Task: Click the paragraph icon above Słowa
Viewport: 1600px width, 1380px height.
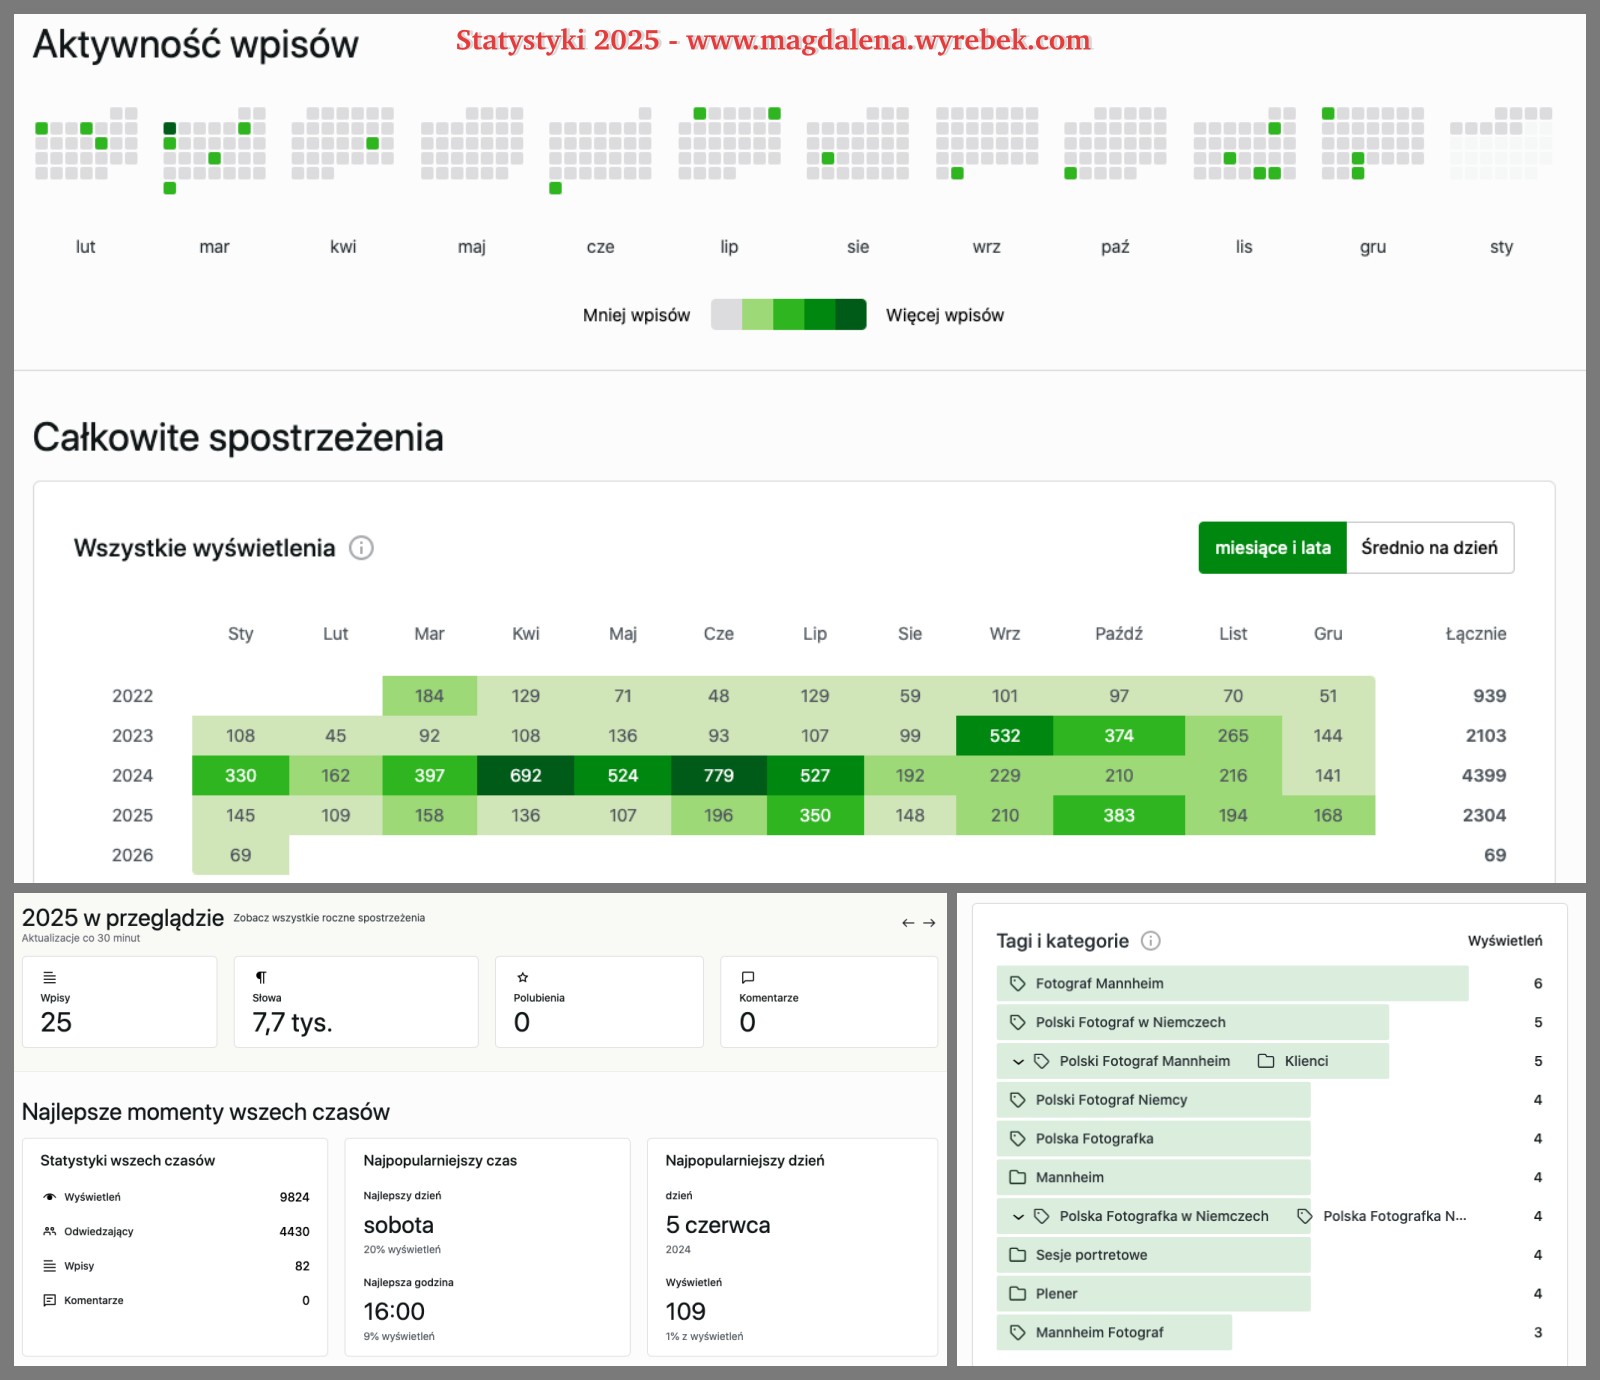Action: pyautogui.click(x=261, y=977)
